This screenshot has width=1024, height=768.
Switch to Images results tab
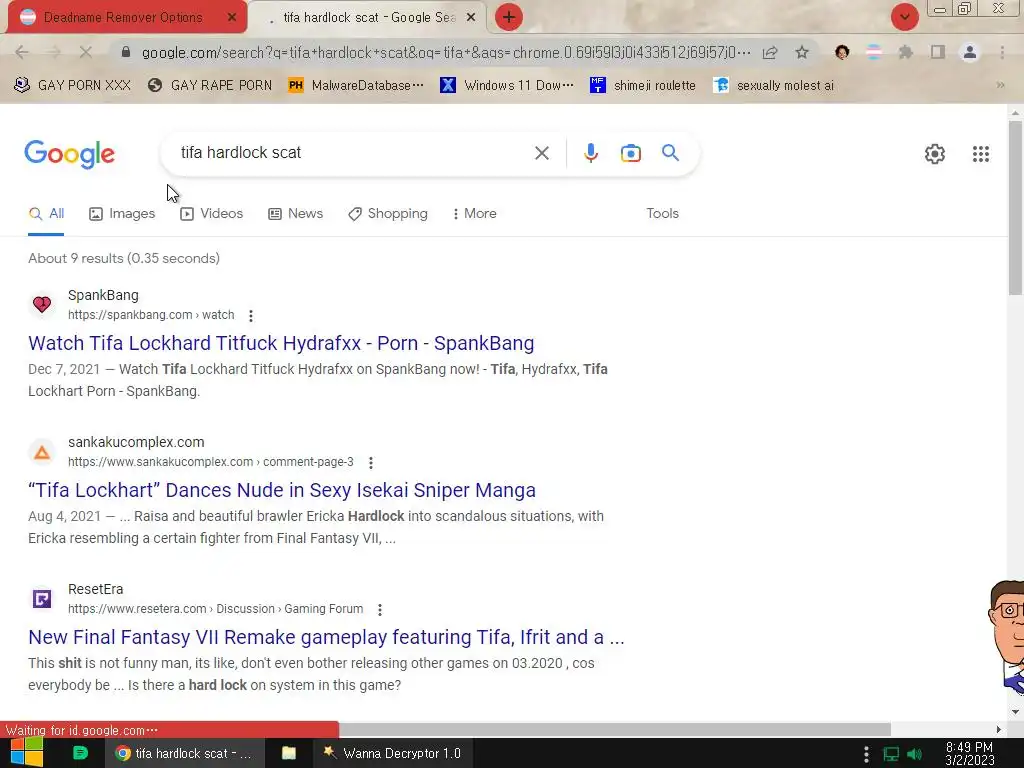pos(122,214)
